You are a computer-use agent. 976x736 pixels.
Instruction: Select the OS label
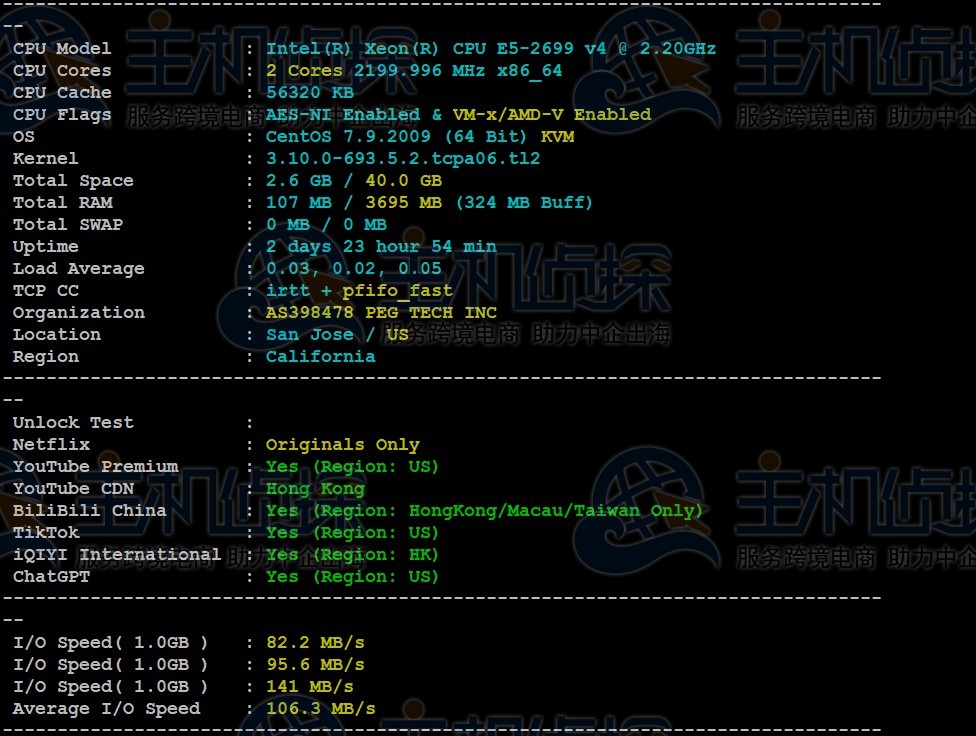pyautogui.click(x=24, y=136)
